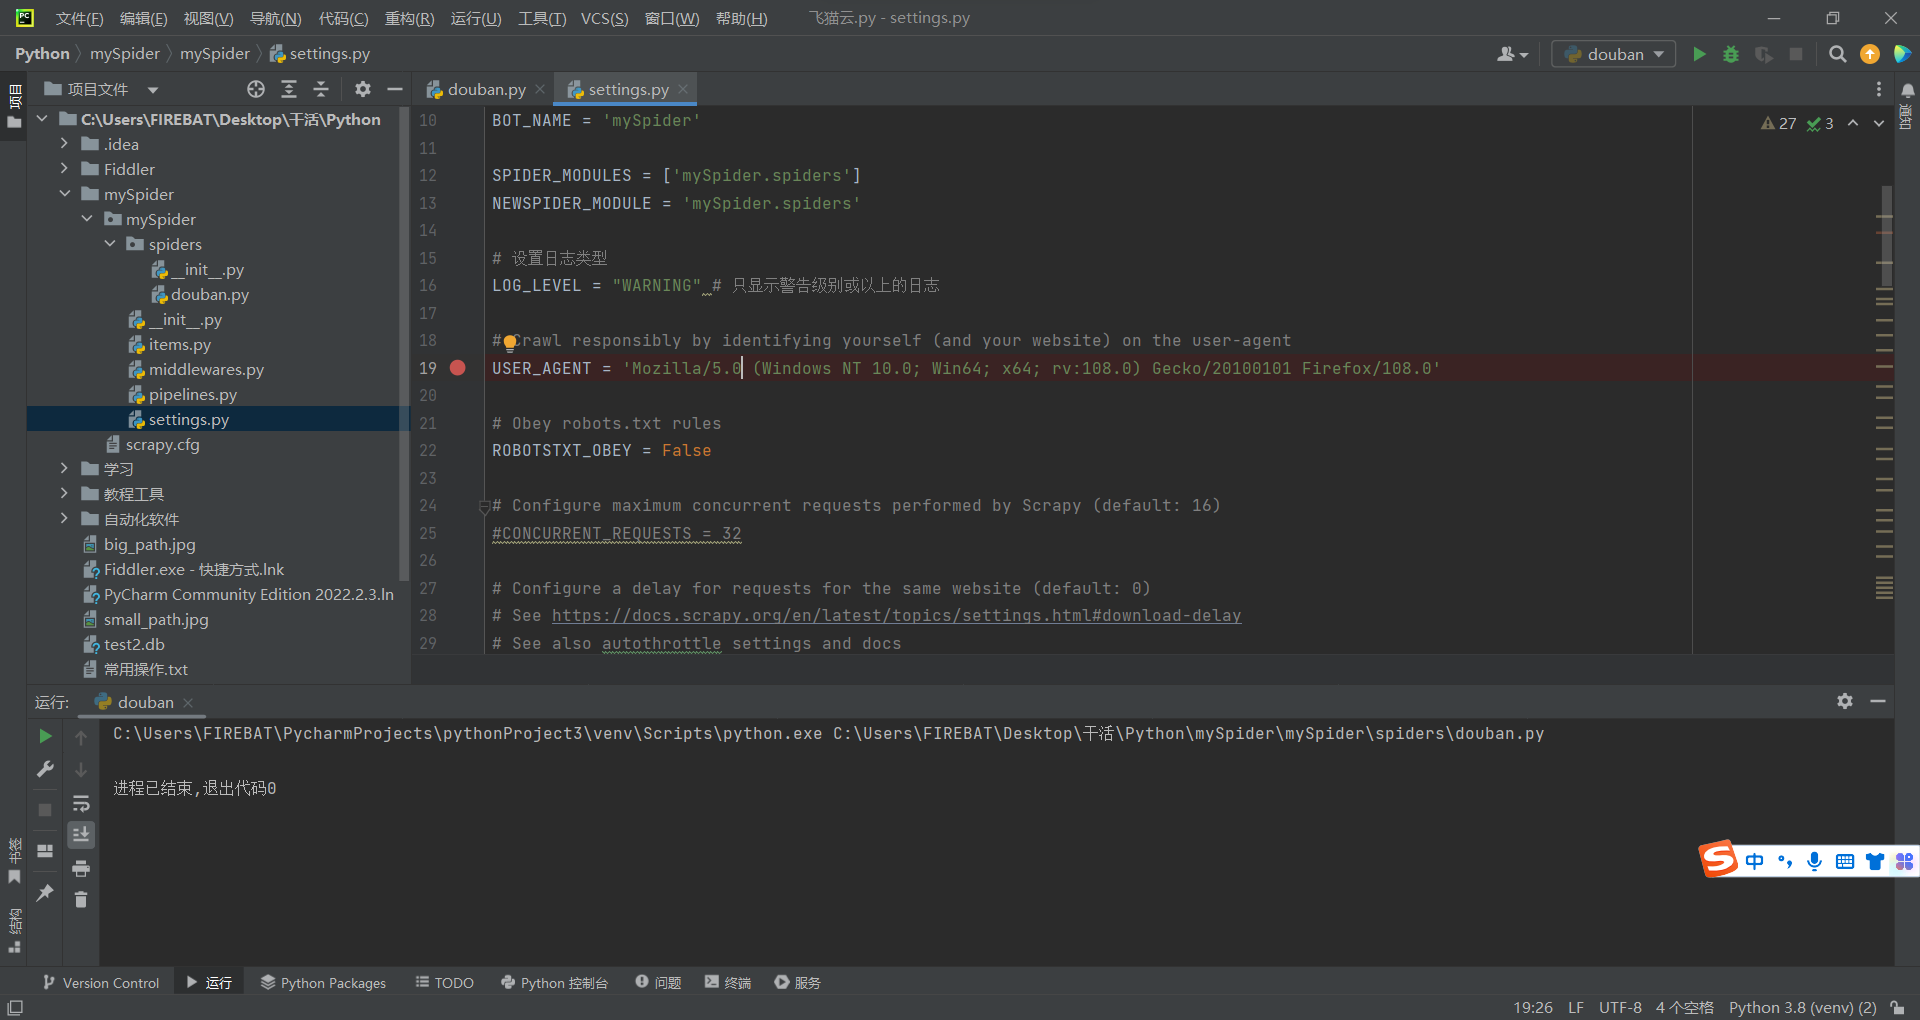Open the 帮助(H) menu
The width and height of the screenshot is (1920, 1020).
741,18
